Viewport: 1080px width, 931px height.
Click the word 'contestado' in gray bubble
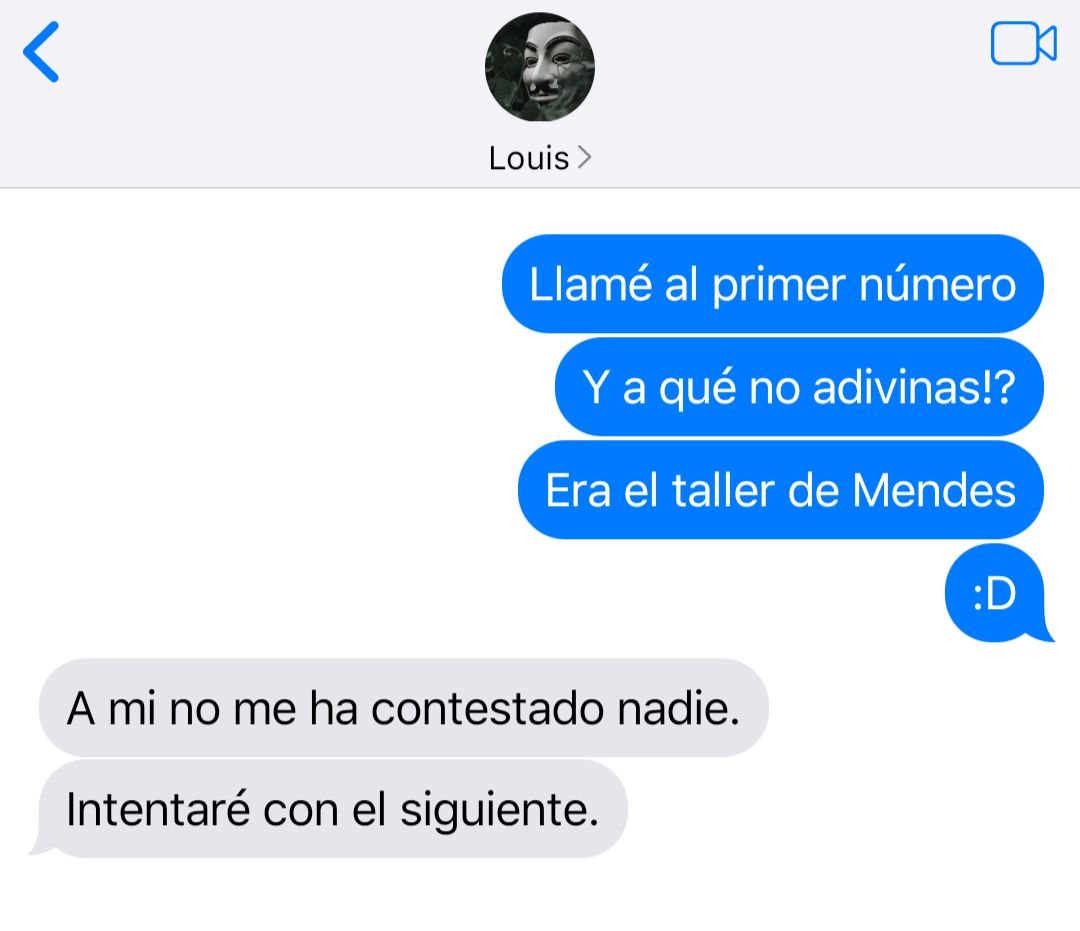[x=488, y=708]
